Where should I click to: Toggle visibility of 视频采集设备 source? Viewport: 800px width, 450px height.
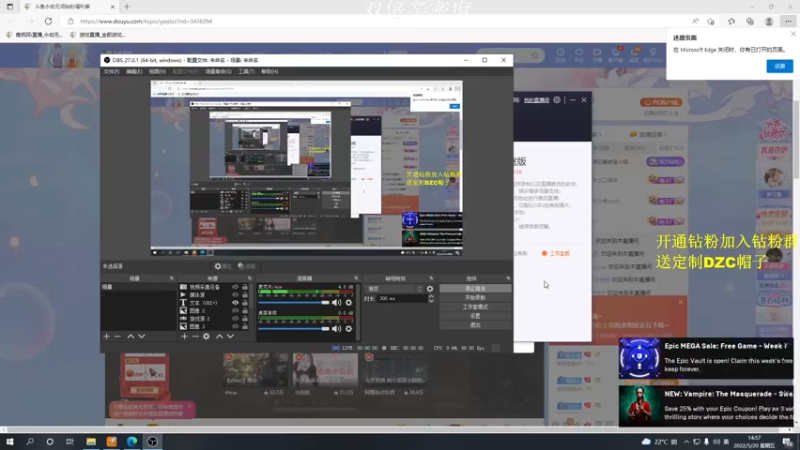235,287
